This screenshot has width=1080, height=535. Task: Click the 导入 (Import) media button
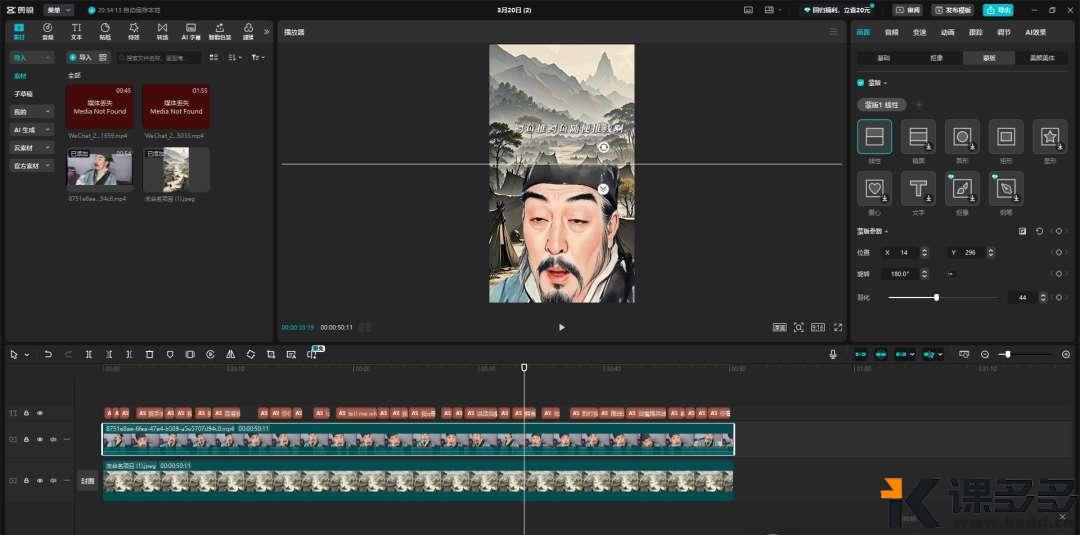pos(80,58)
